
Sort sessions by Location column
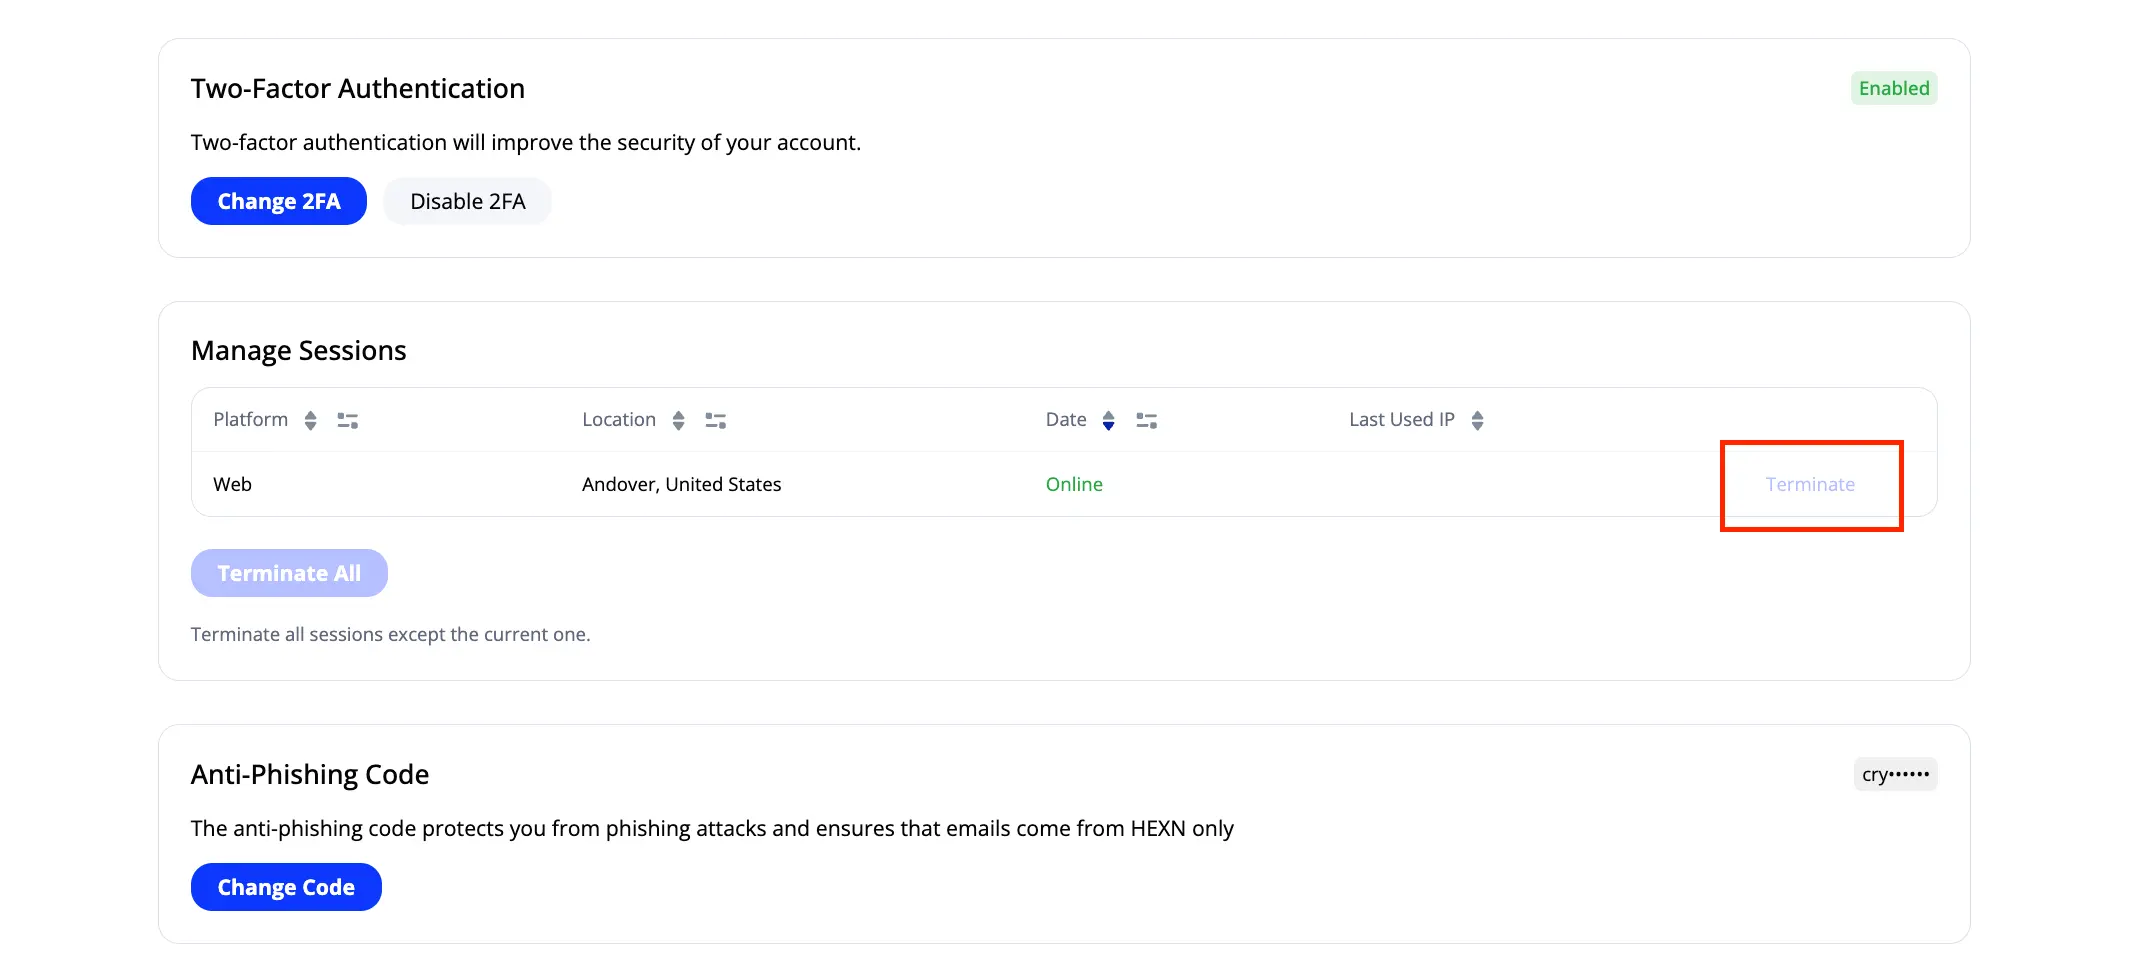(679, 421)
